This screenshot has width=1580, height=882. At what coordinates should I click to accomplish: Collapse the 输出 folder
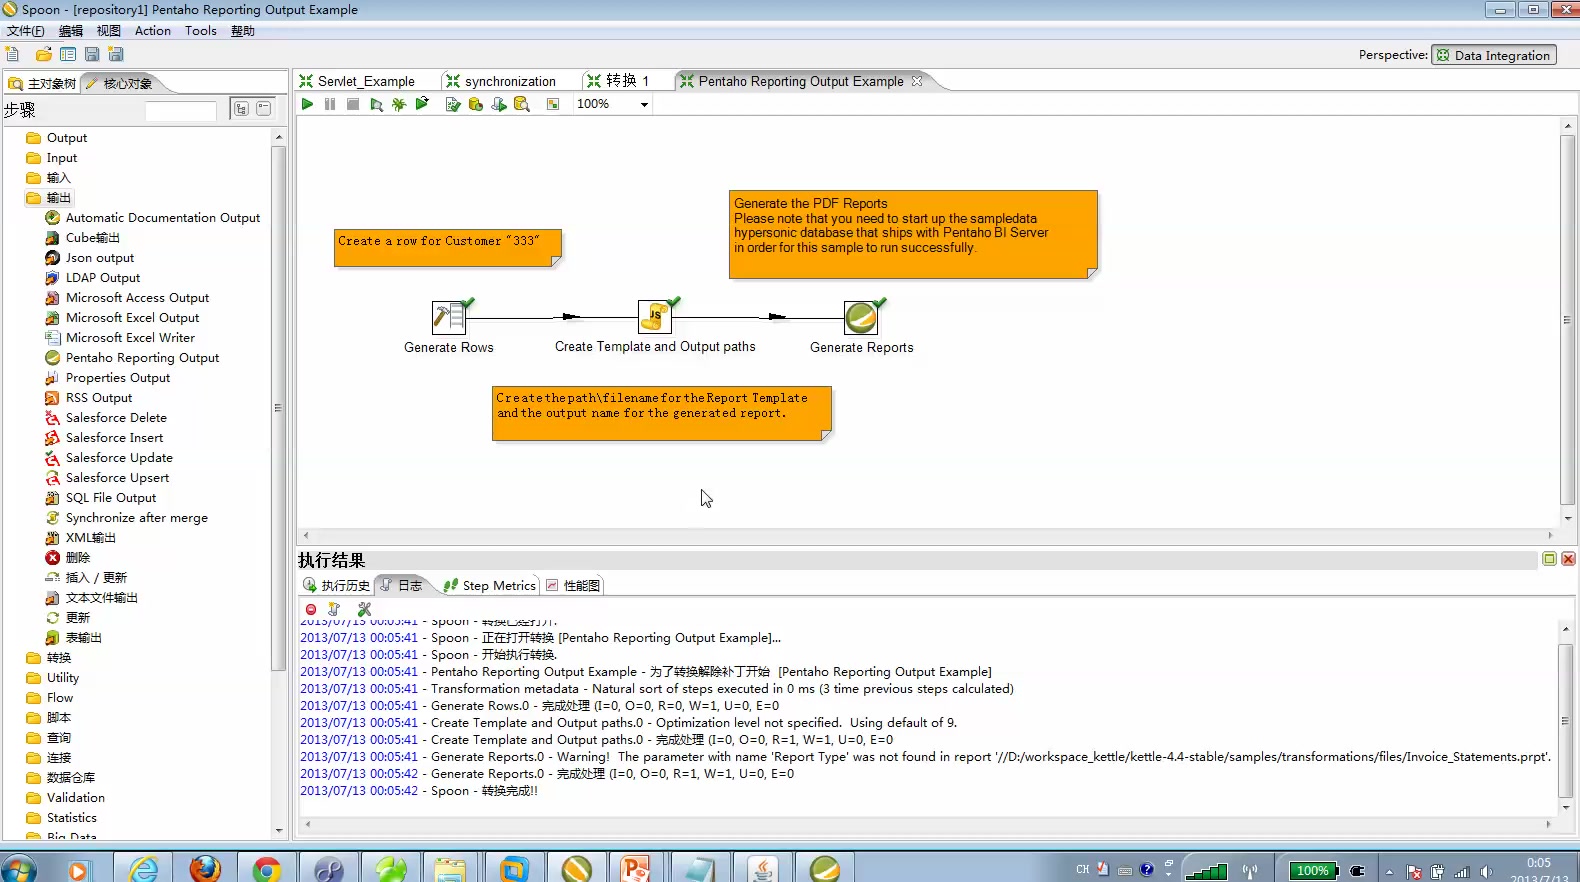[x=48, y=198]
